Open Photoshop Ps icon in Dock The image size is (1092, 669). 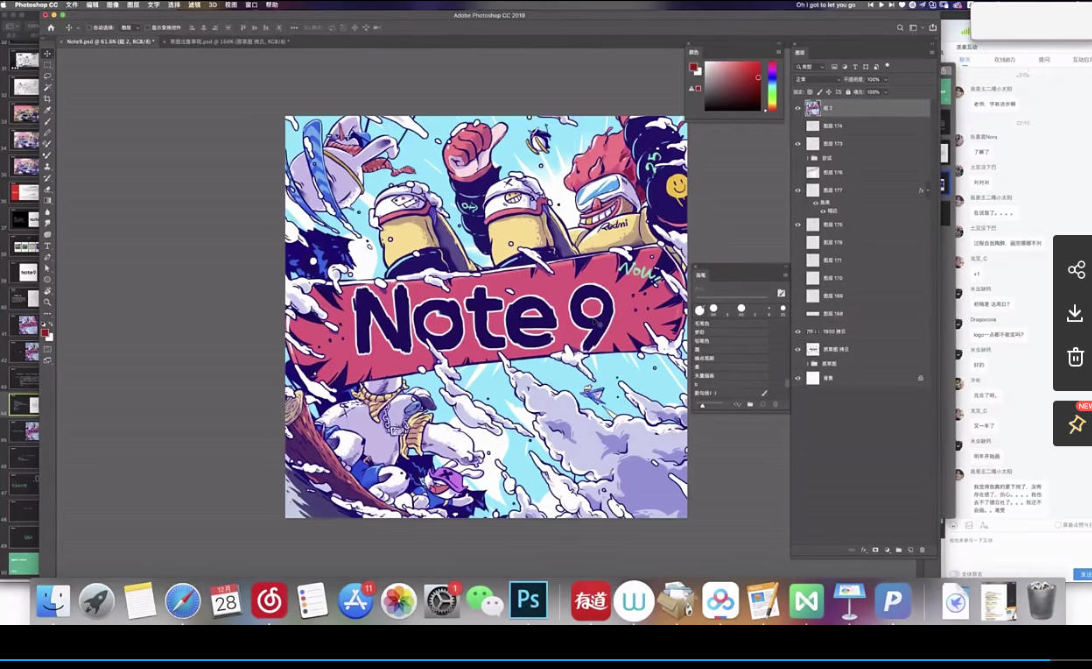[528, 600]
